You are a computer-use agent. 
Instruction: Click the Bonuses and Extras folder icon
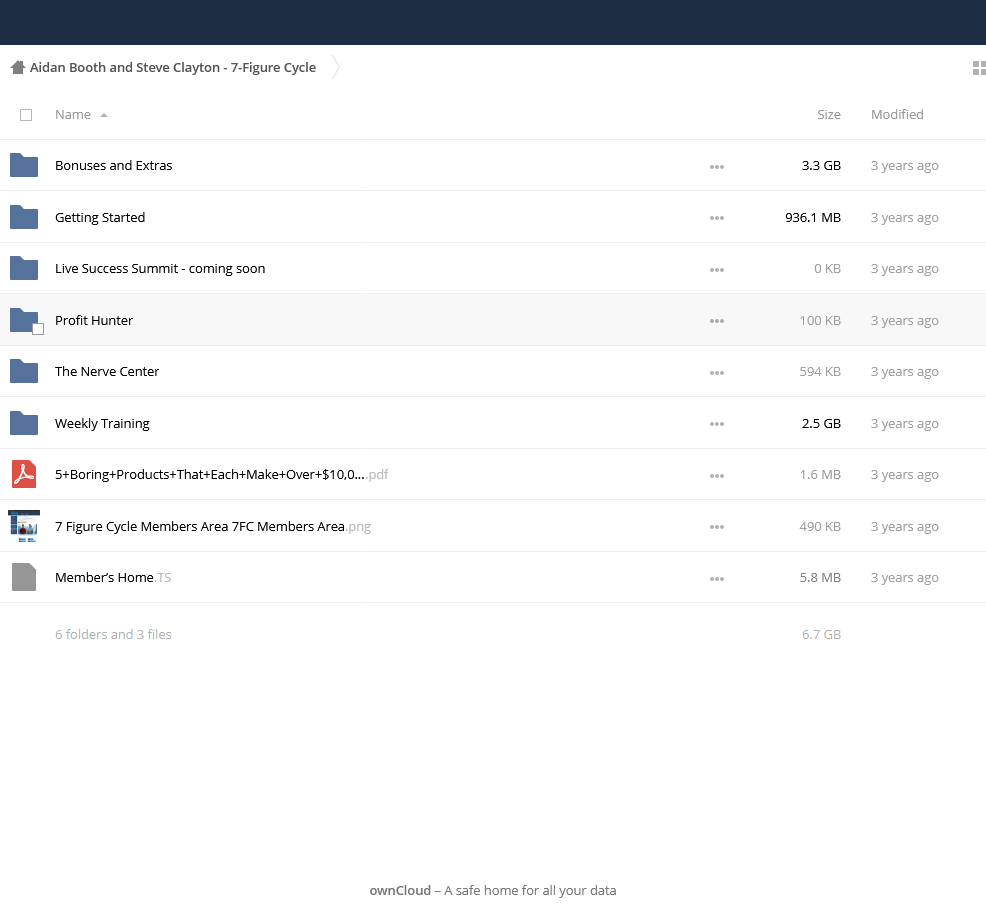[24, 165]
